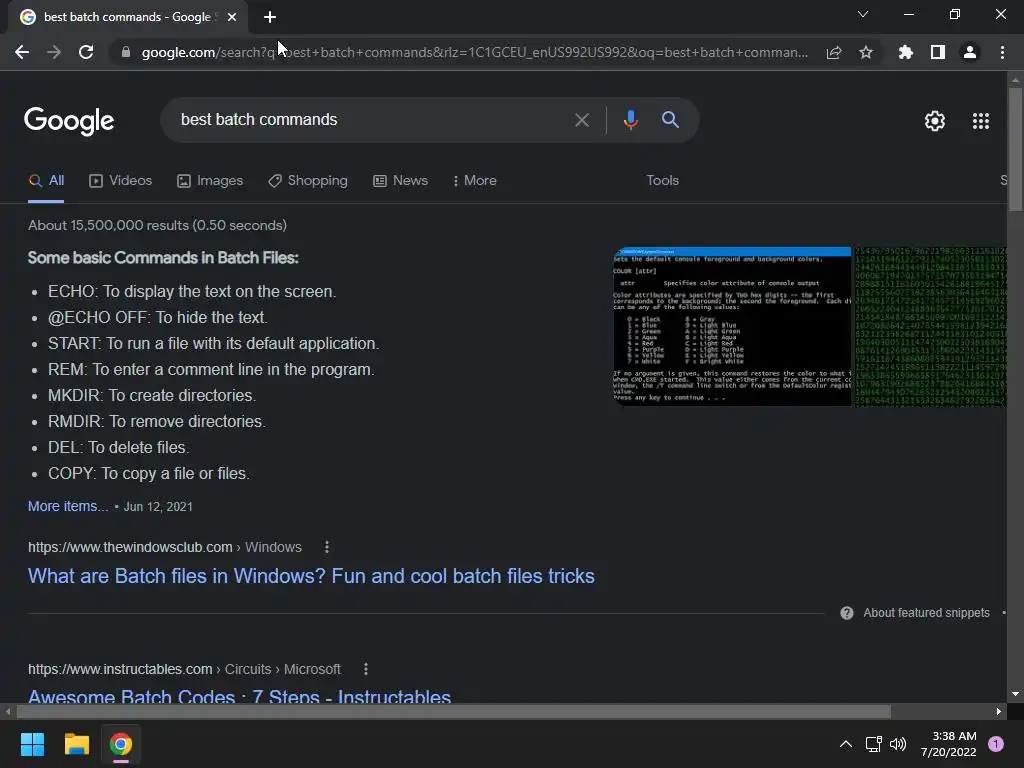Click the address bar URL
Viewport: 1024px width, 768px height.
click(474, 52)
